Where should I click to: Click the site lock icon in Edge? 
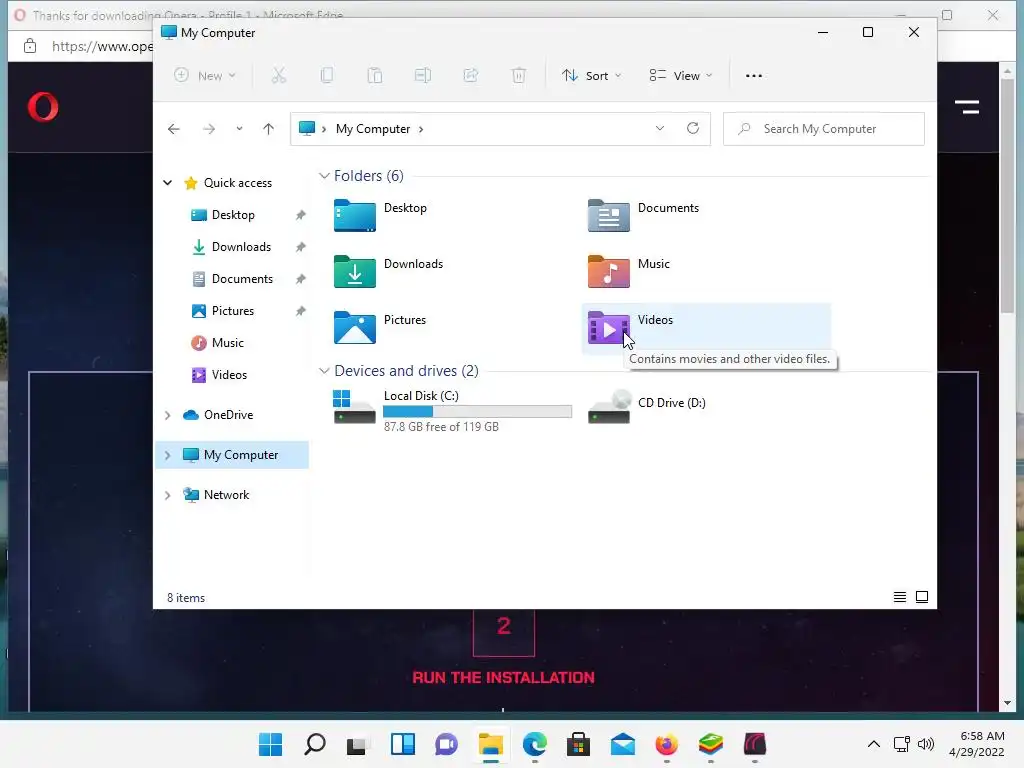tap(30, 46)
